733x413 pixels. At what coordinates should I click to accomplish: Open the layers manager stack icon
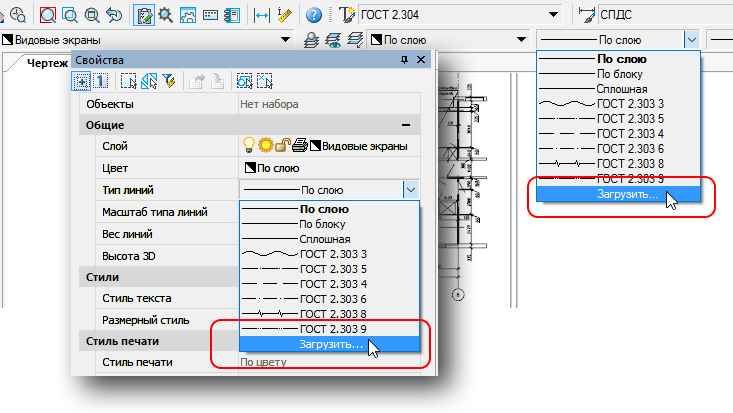311,40
